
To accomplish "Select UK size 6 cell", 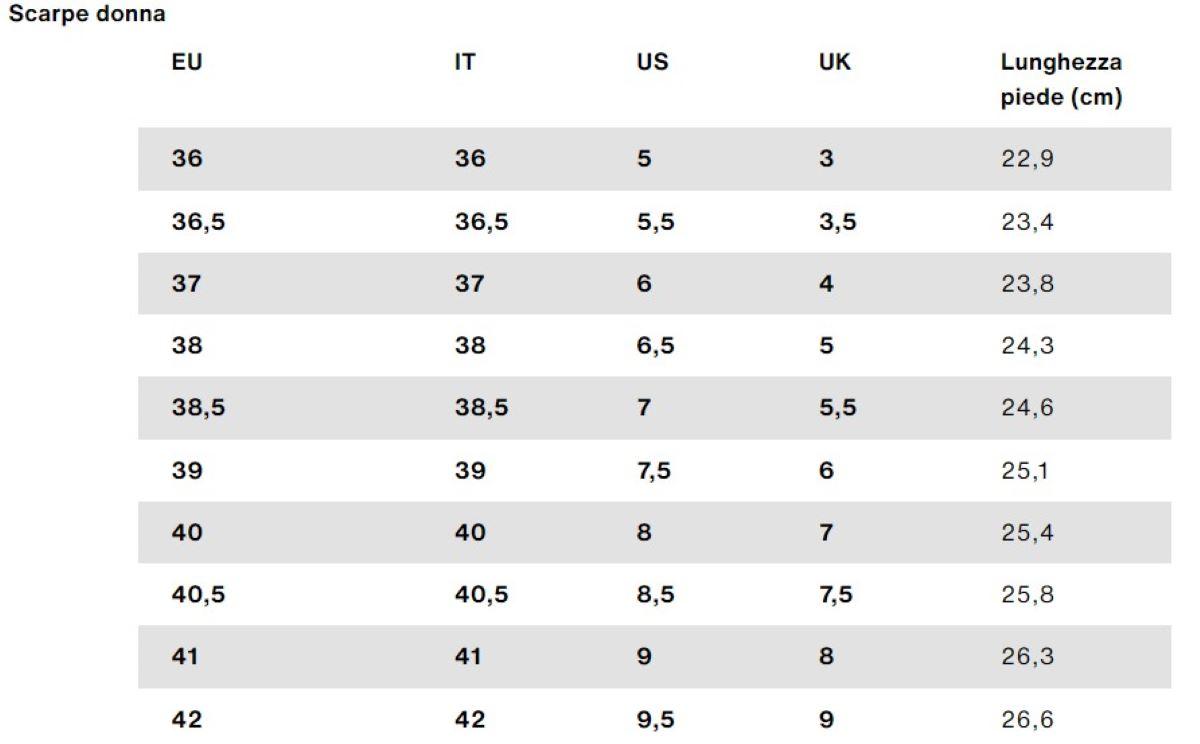I will click(826, 470).
